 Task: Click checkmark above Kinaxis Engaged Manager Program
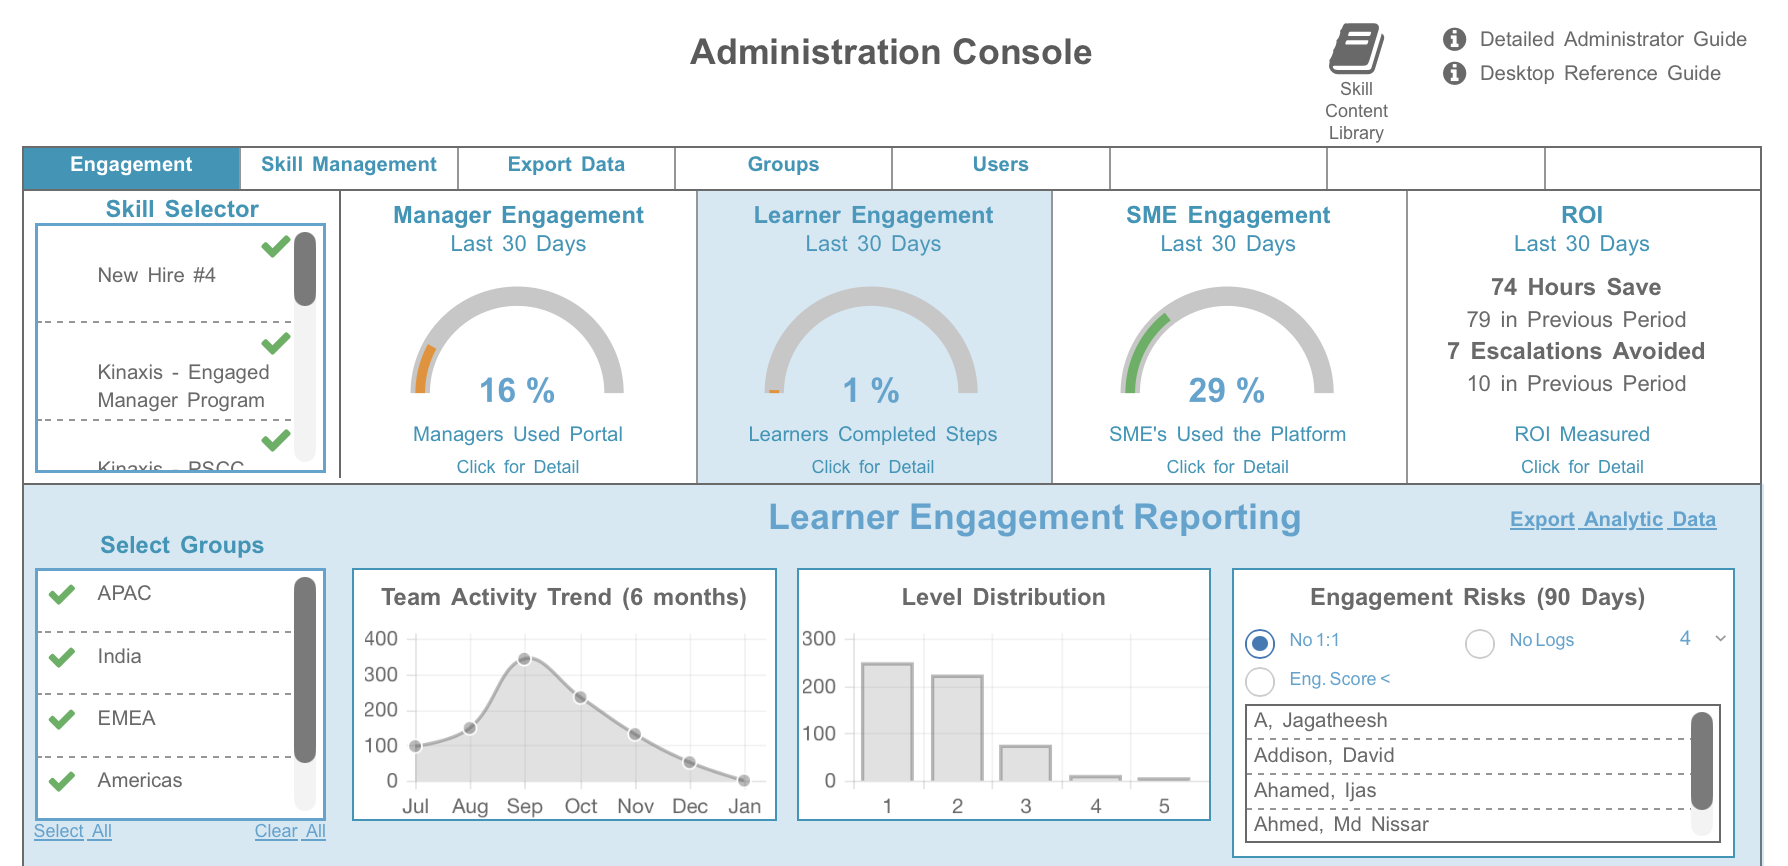[275, 343]
